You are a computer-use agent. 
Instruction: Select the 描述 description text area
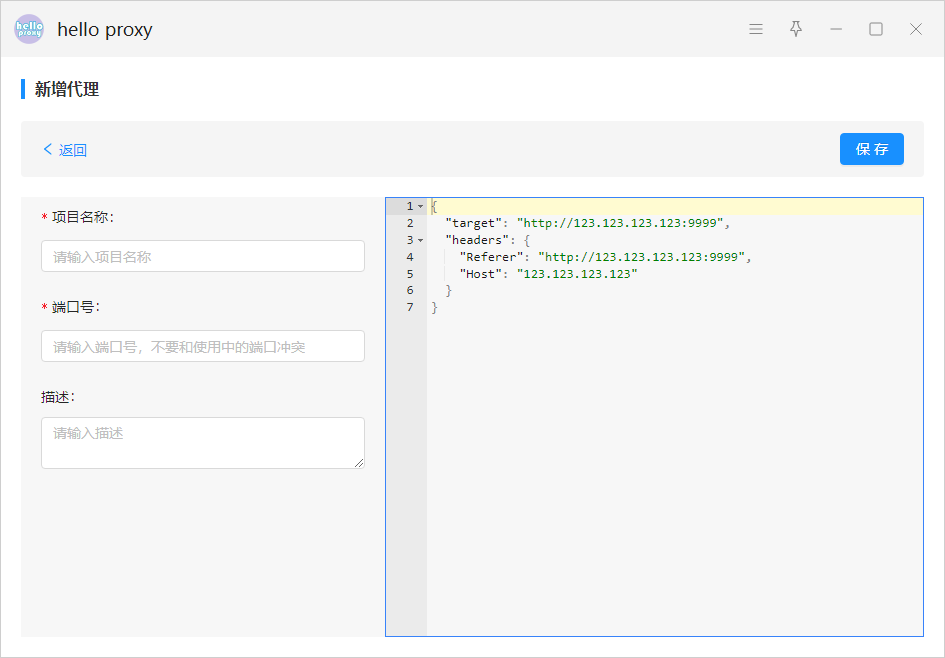(202, 442)
